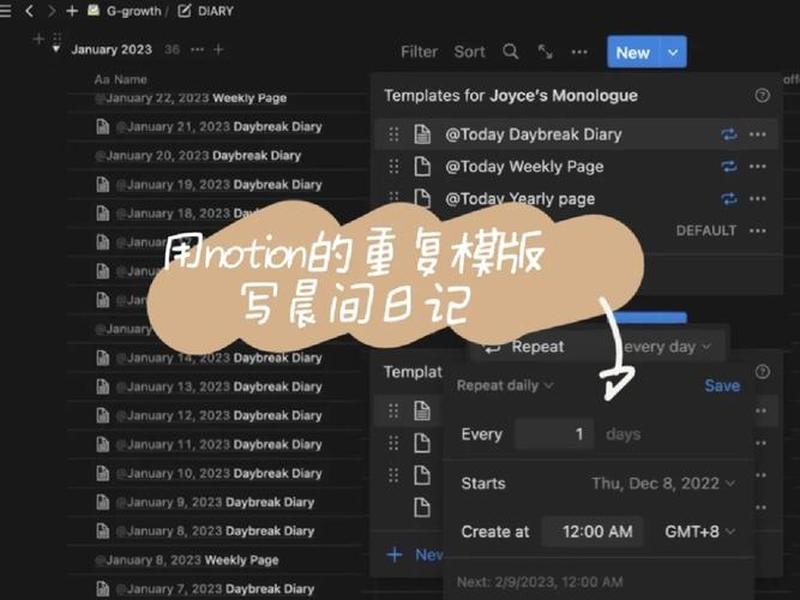800x600 pixels.
Task: Open database search magnifier
Action: (510, 51)
